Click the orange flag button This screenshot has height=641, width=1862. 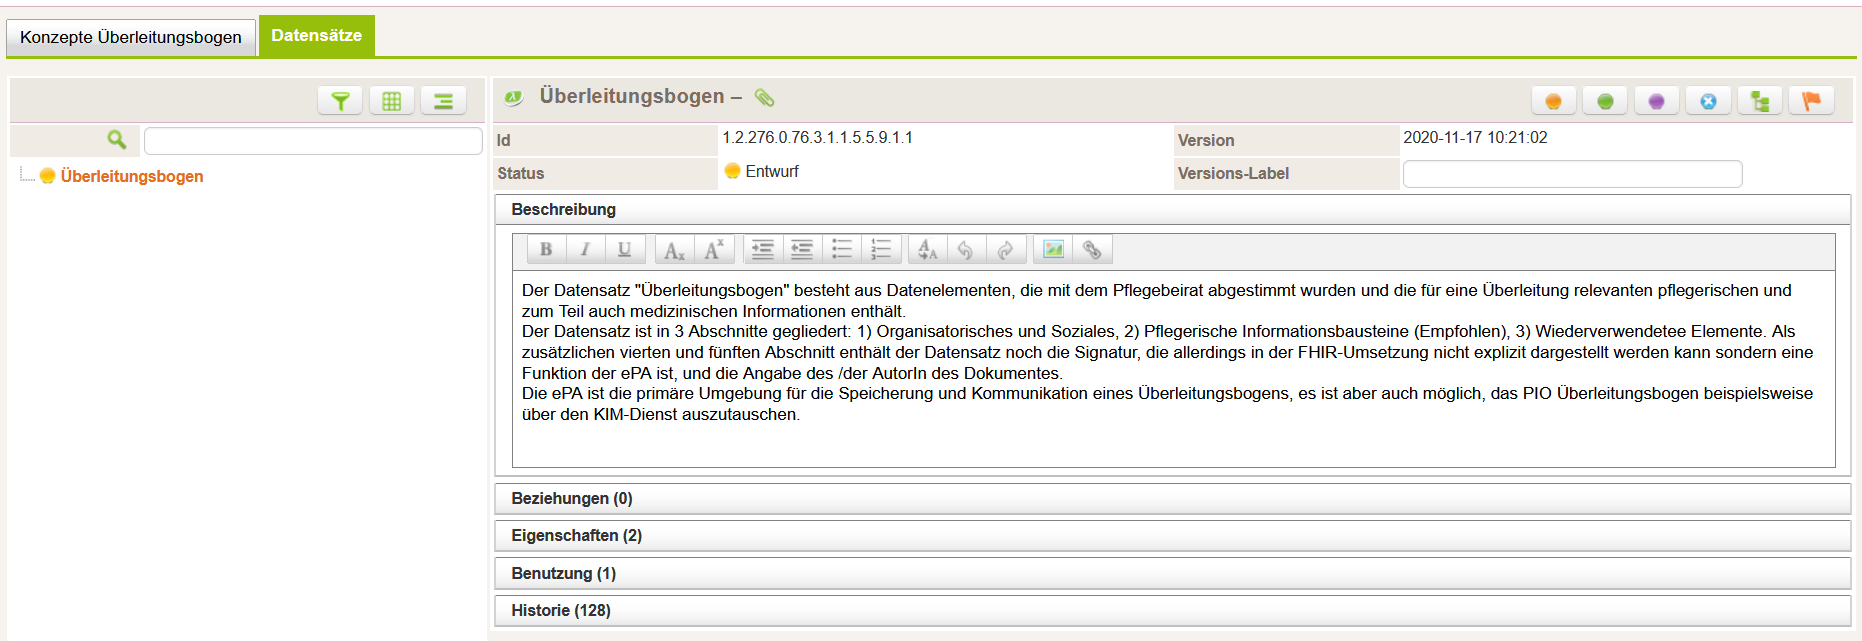pos(1811,101)
